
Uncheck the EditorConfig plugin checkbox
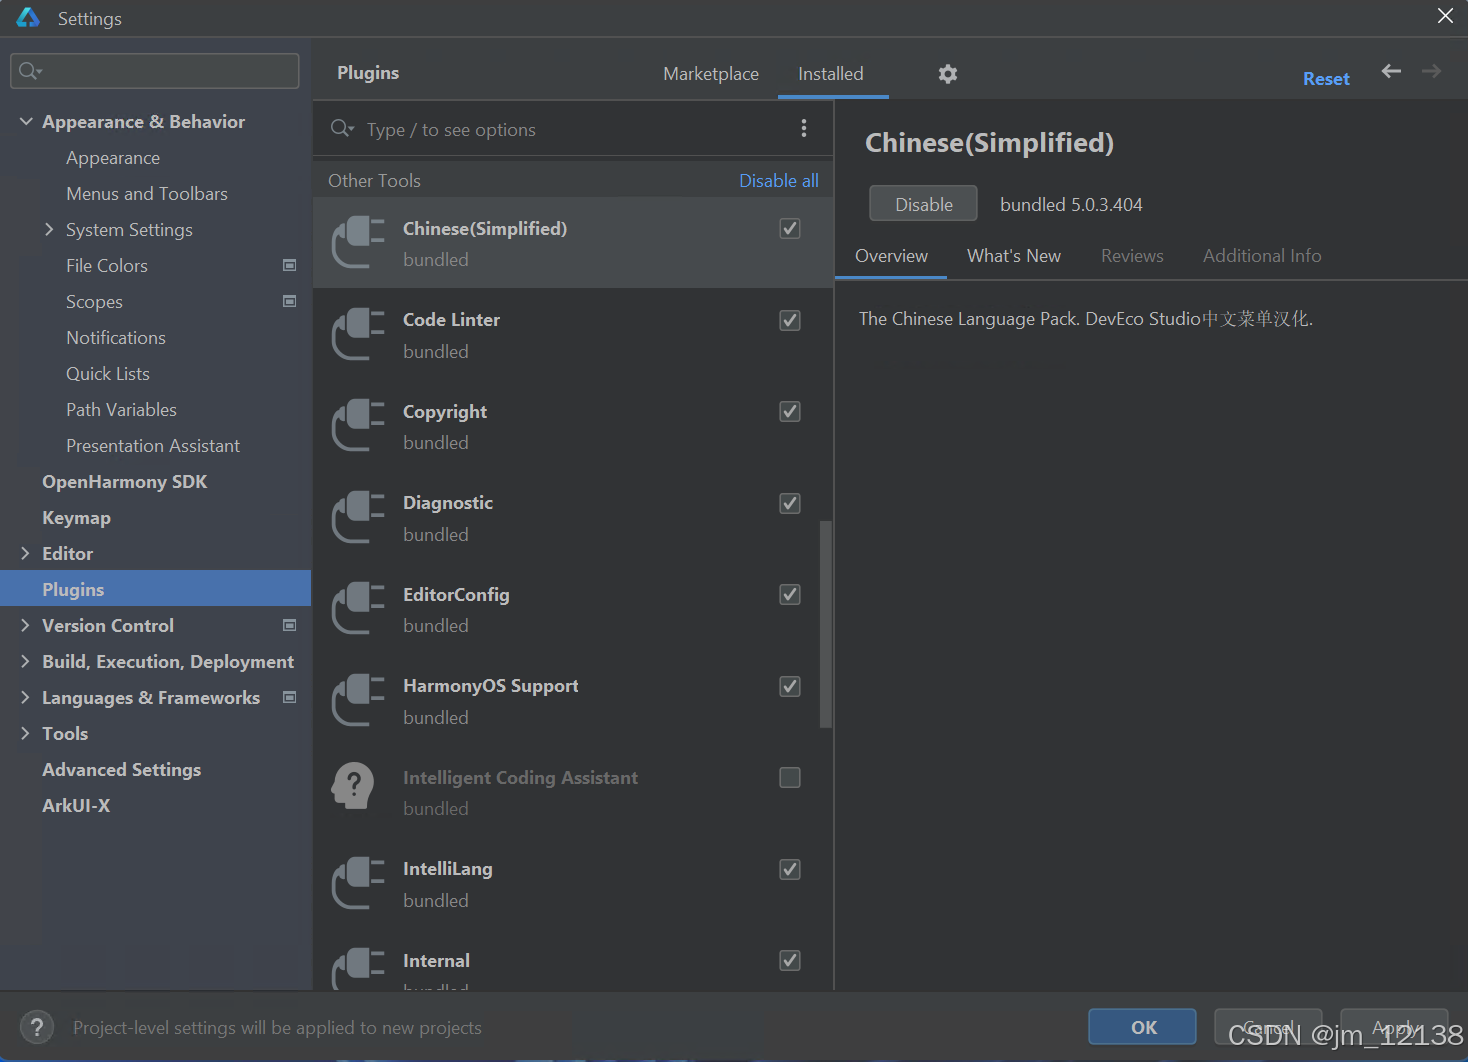point(790,594)
